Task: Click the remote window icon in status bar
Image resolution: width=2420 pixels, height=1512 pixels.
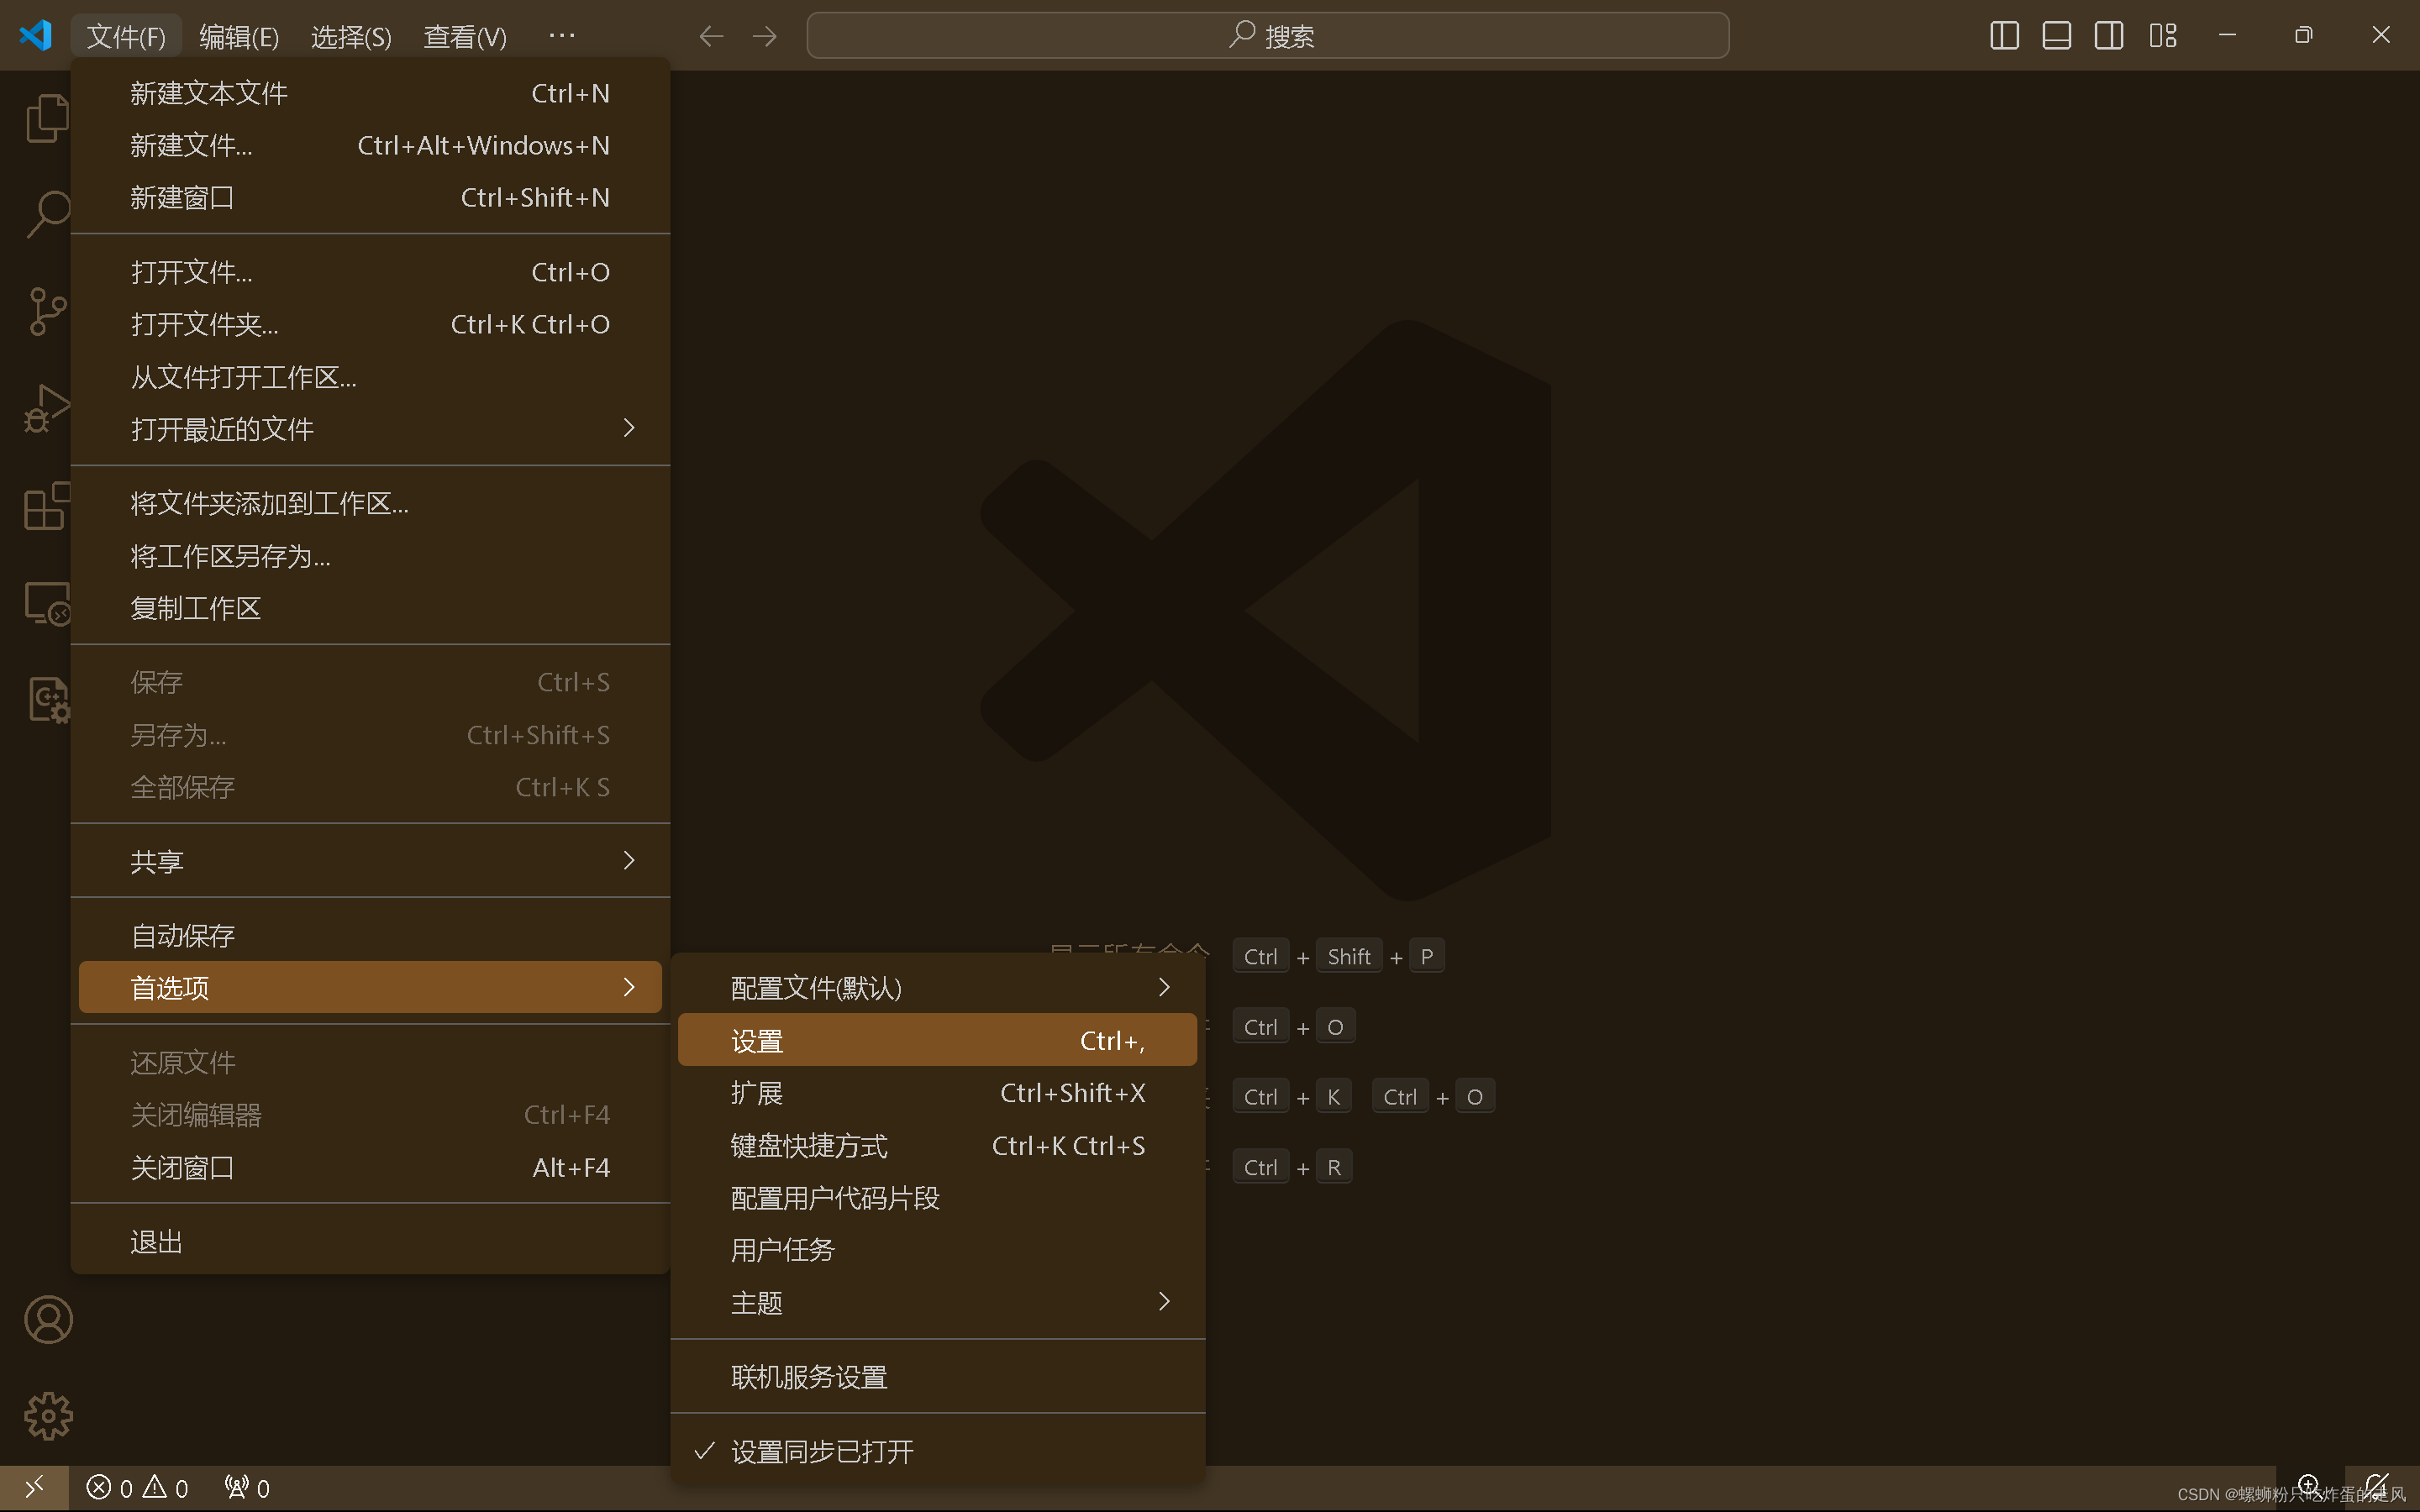Action: pos(34,1488)
